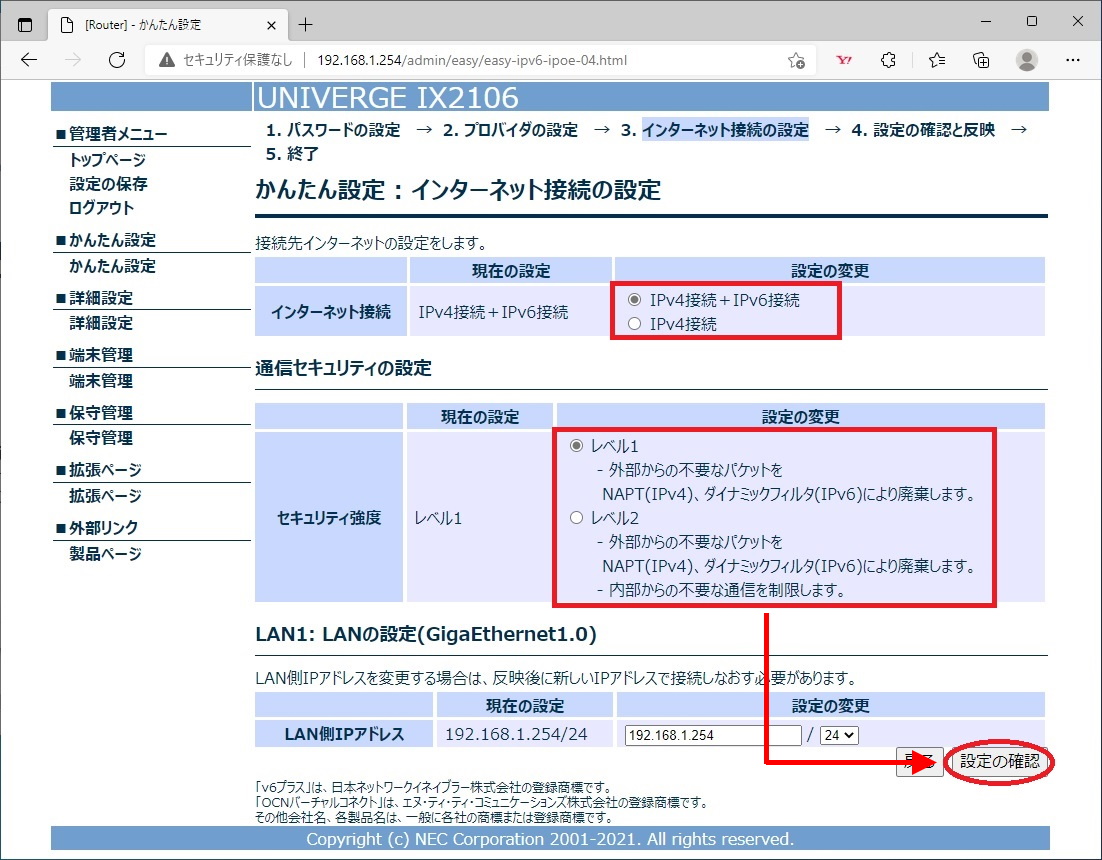
Task: Click the NEC Corporation copyright footer text
Action: pos(550,839)
